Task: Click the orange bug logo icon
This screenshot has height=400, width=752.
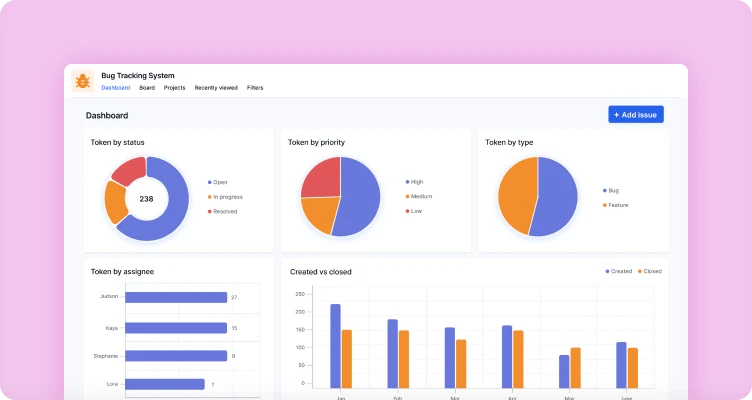Action: tap(82, 81)
